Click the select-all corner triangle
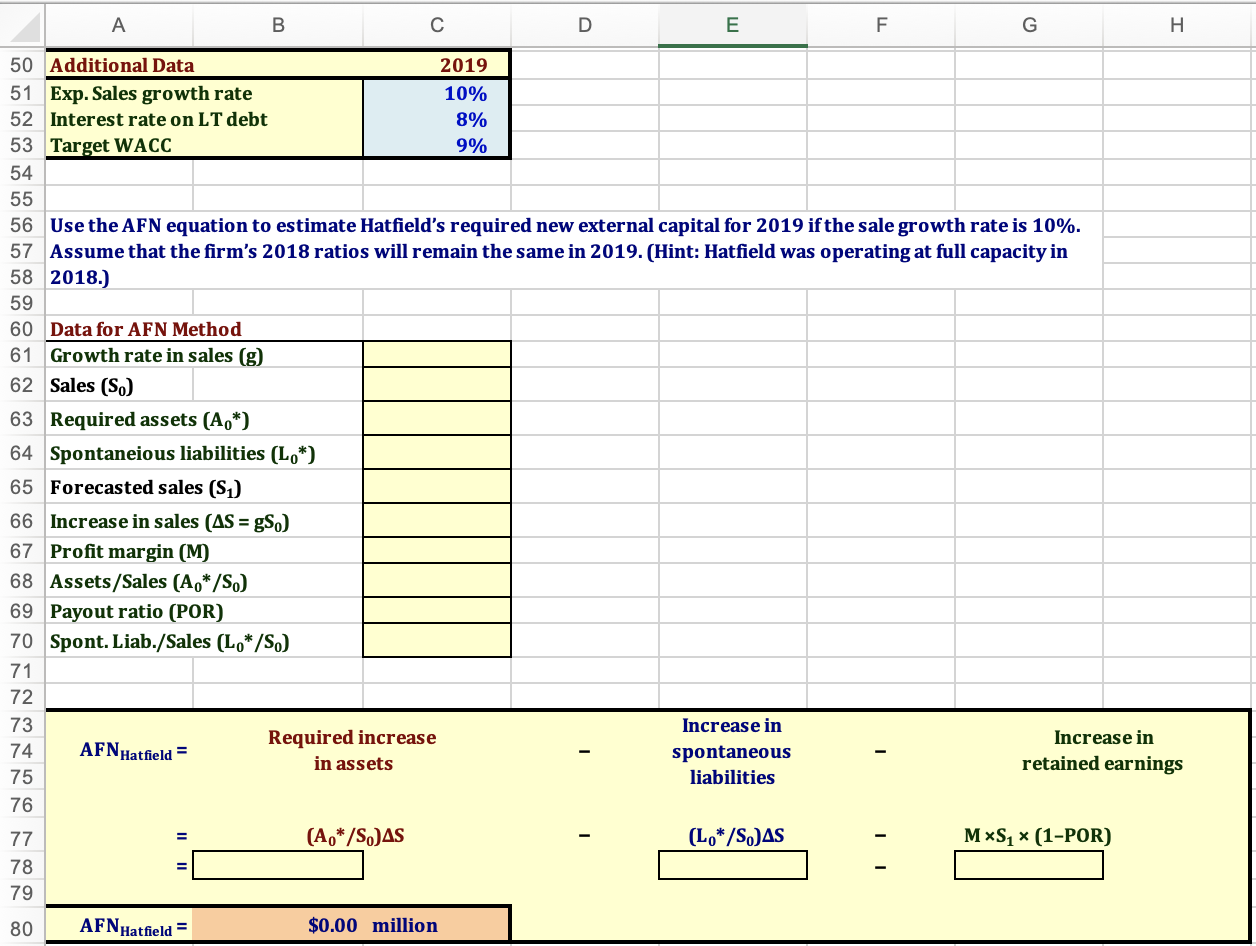 pyautogui.click(x=23, y=25)
